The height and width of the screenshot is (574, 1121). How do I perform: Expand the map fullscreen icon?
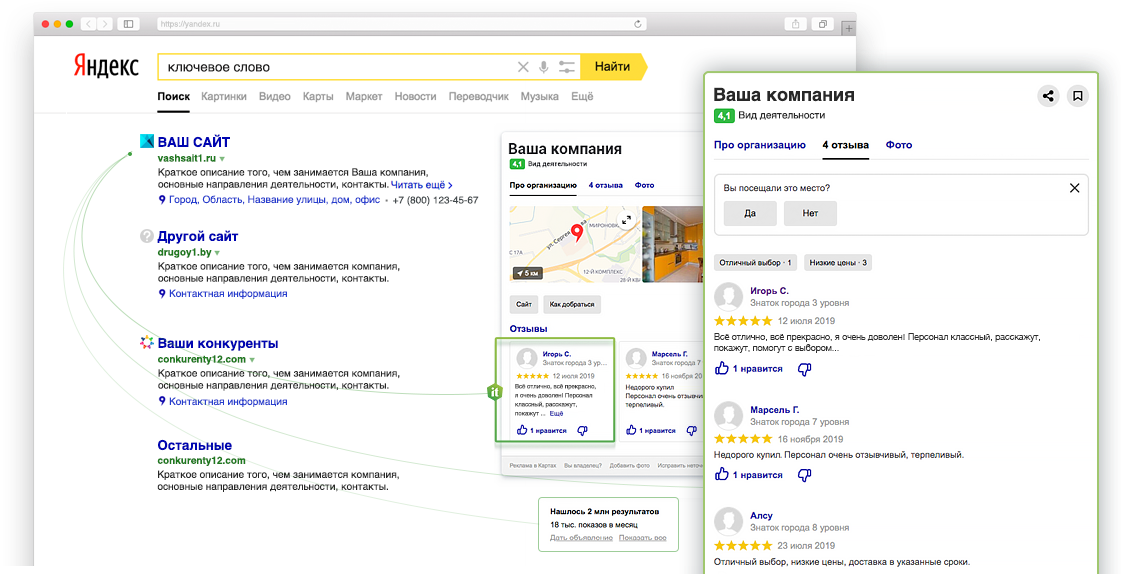(626, 221)
